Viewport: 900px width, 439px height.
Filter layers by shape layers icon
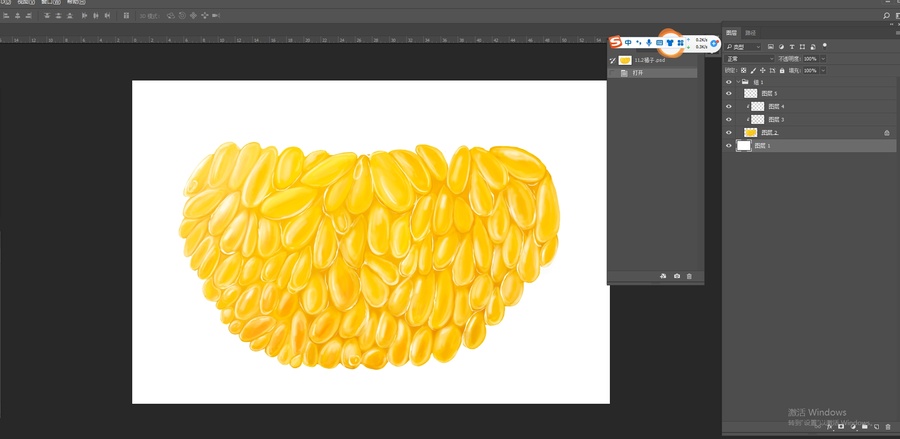tap(802, 46)
